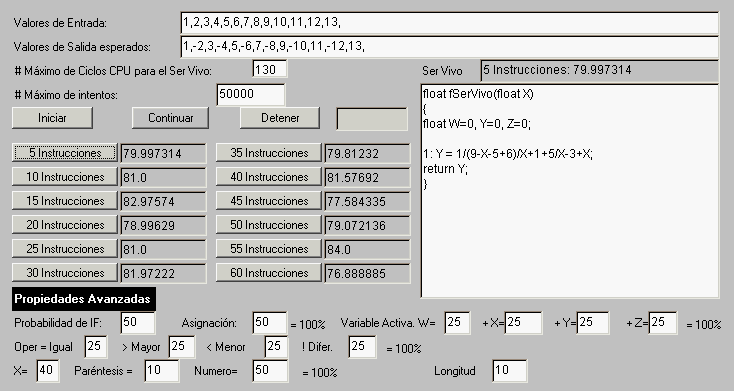
Task: Edit the ! Difer. operator field
Action: [362, 347]
